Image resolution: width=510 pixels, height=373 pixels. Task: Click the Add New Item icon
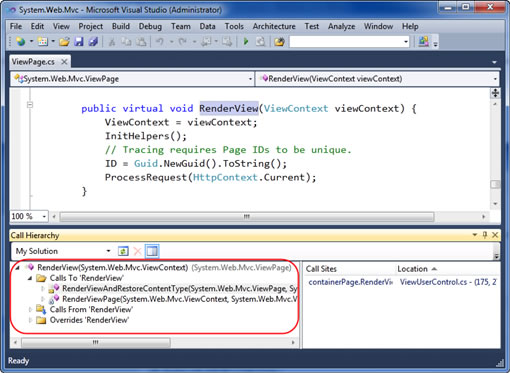[x=43, y=42]
